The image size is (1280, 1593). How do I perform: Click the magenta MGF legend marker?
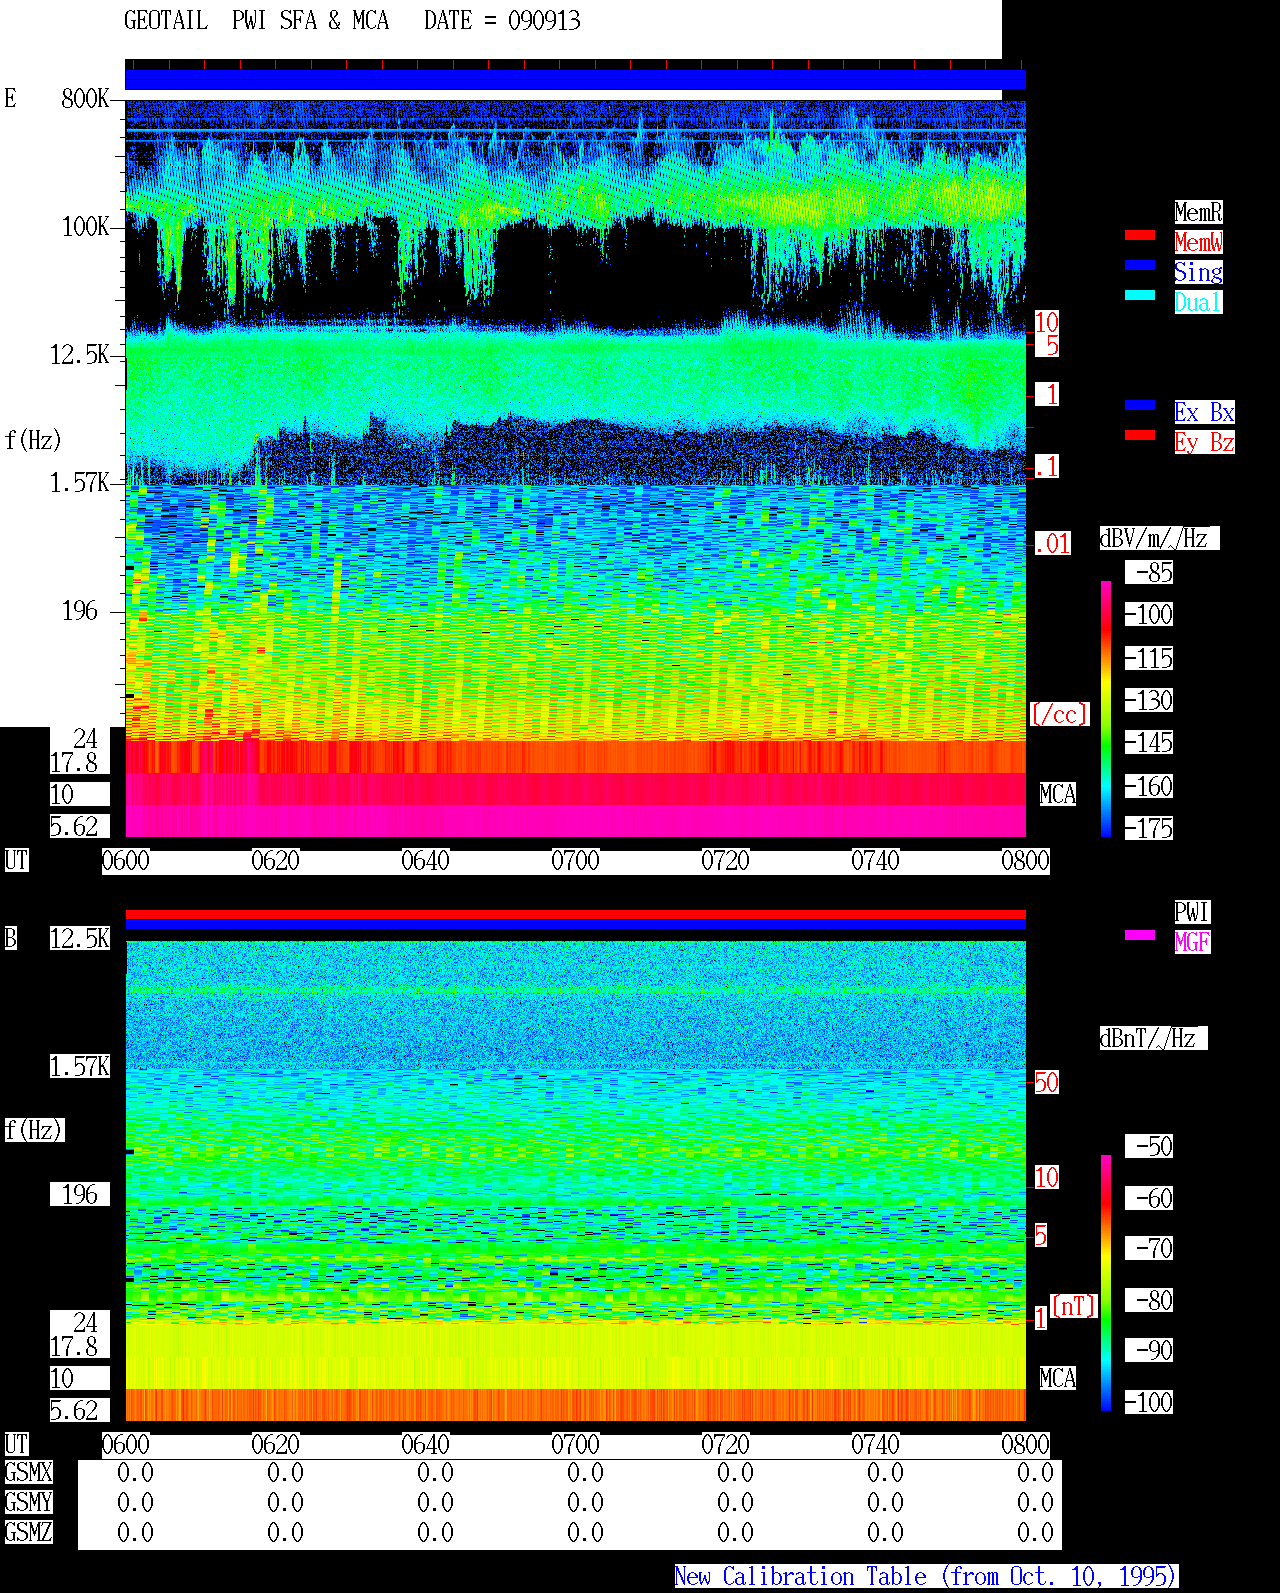click(x=1140, y=935)
